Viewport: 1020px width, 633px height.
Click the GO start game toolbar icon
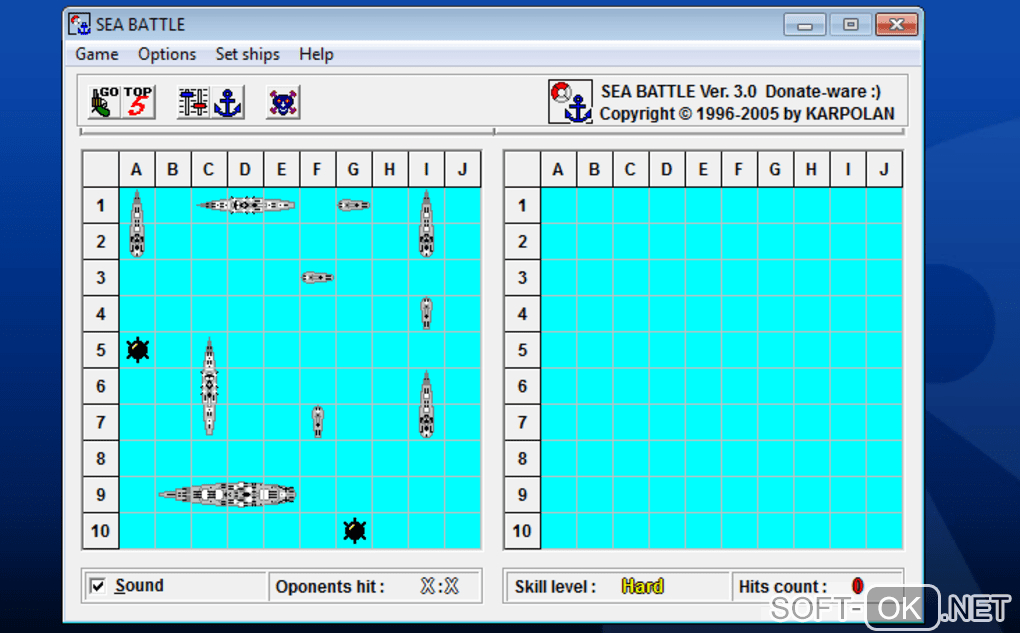point(104,101)
